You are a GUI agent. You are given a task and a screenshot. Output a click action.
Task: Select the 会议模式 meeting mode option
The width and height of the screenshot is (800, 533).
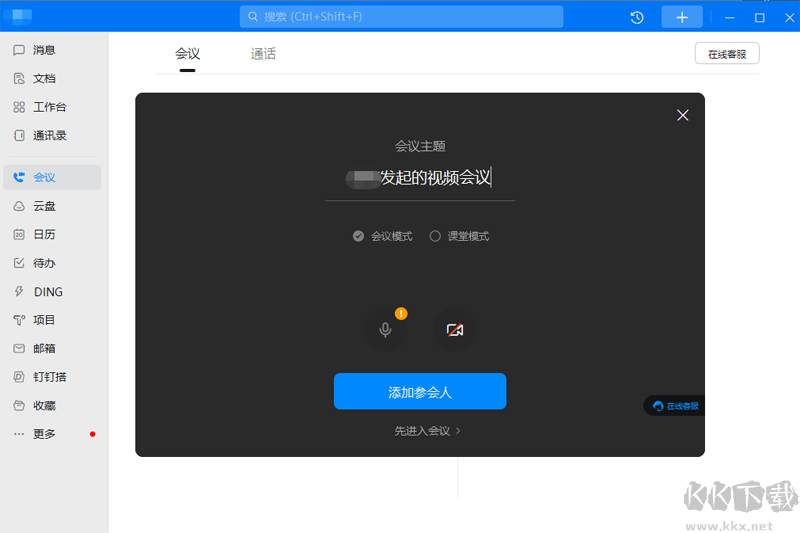tap(358, 236)
